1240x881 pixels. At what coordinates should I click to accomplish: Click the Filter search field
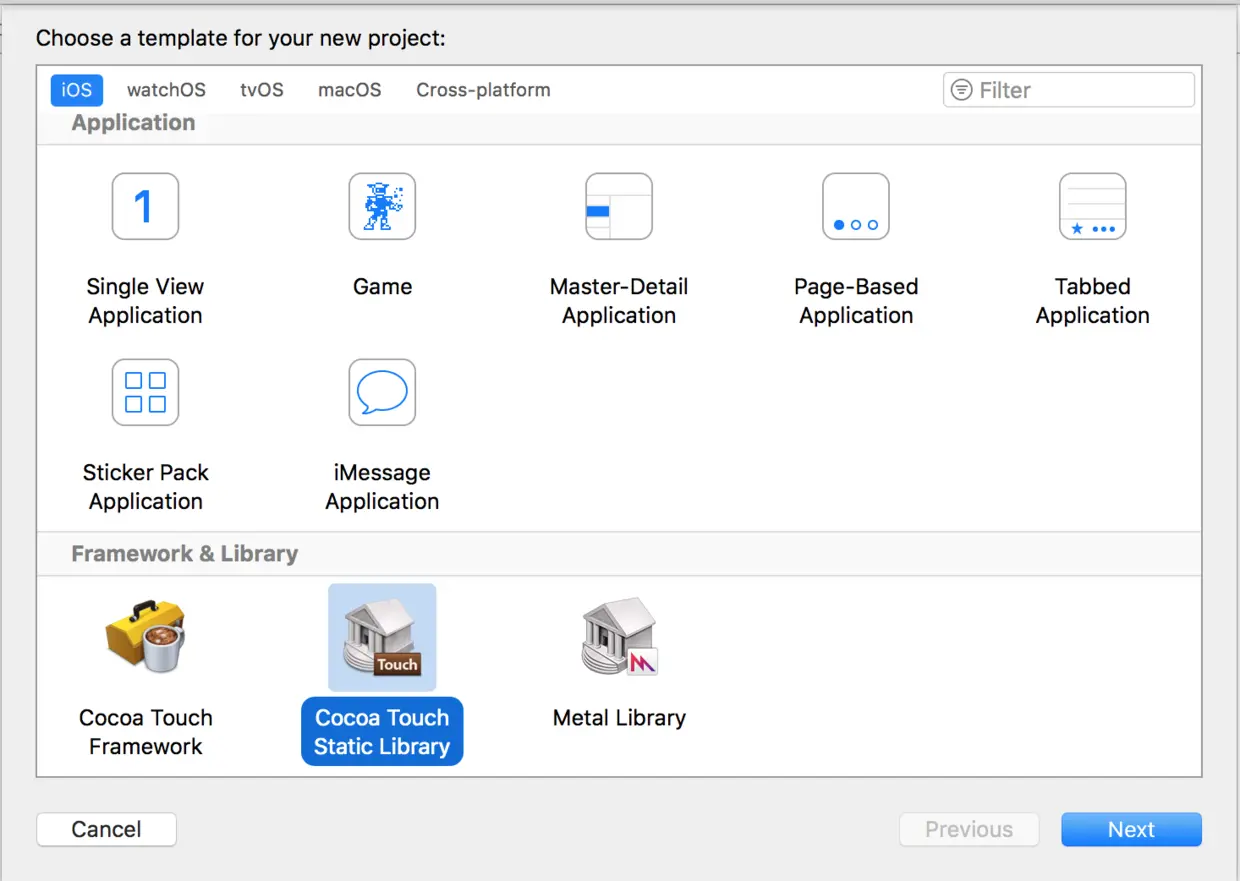(x=1069, y=90)
